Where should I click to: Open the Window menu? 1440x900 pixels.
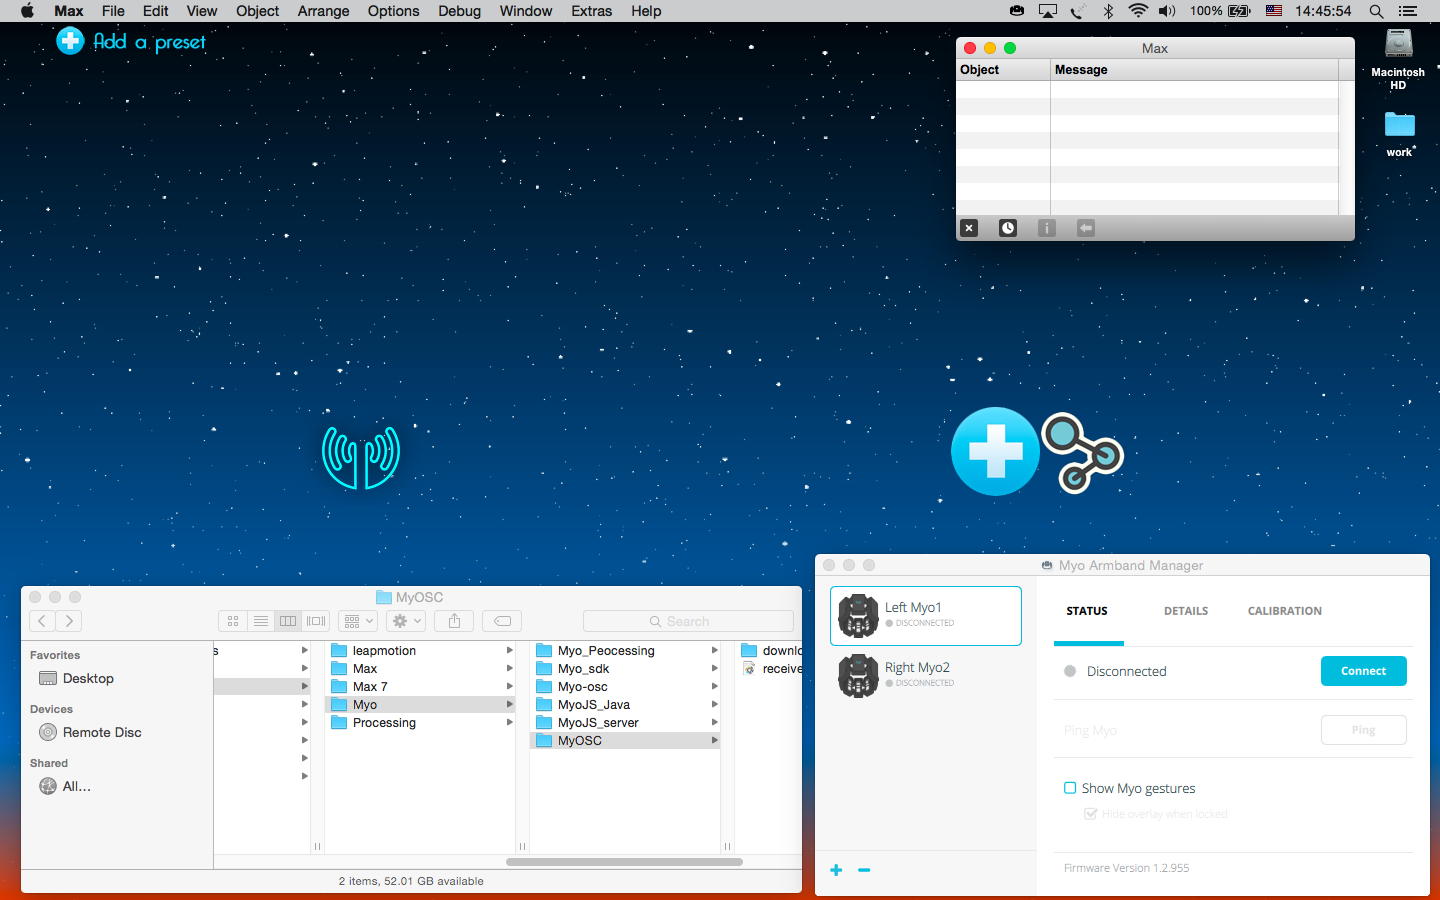click(526, 11)
